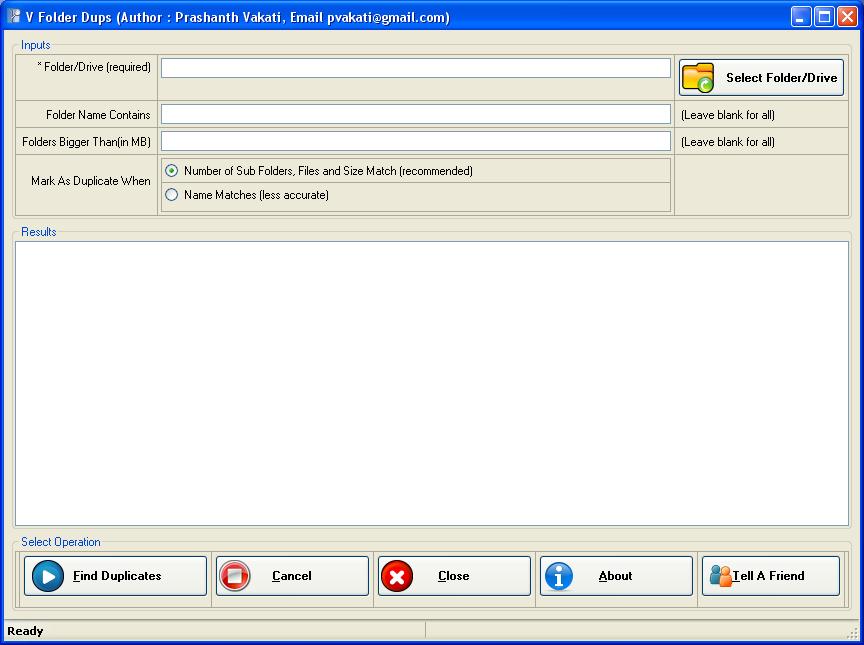Click inside the Results list area
Screen dimensions: 864x645
432,383
